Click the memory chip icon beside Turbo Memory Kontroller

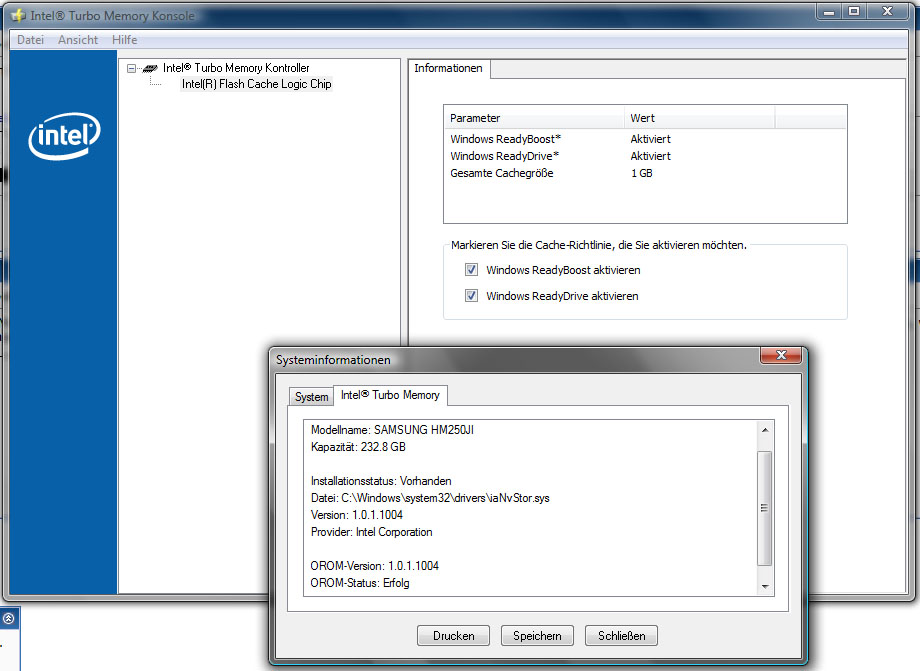[x=150, y=68]
